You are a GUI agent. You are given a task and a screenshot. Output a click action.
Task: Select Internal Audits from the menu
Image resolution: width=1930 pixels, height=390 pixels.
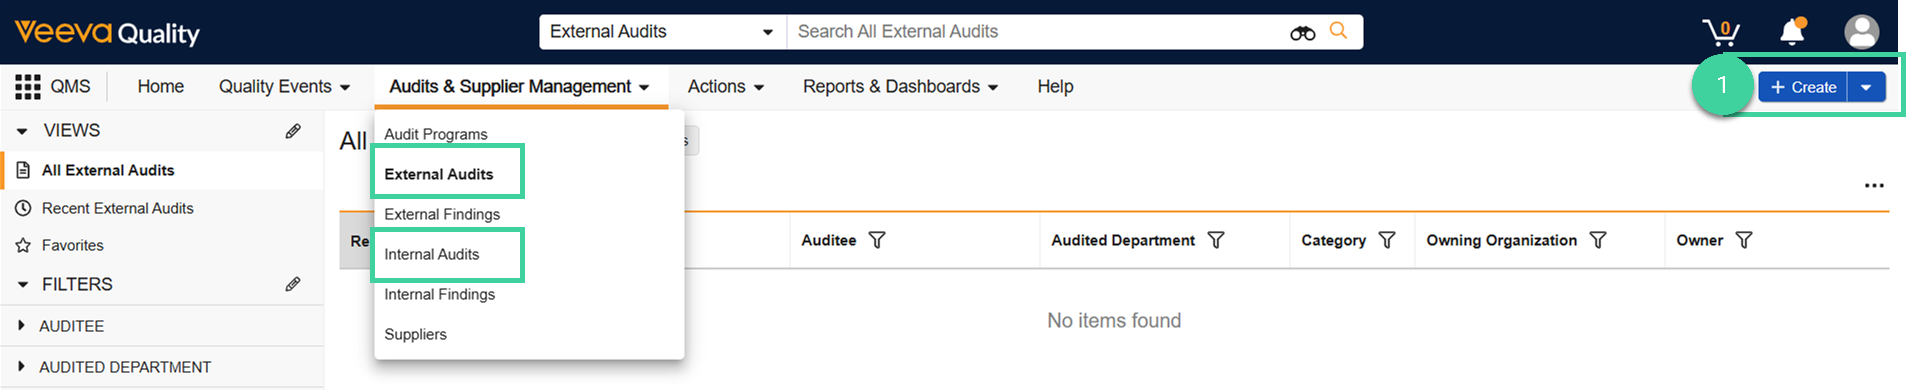coord(432,254)
